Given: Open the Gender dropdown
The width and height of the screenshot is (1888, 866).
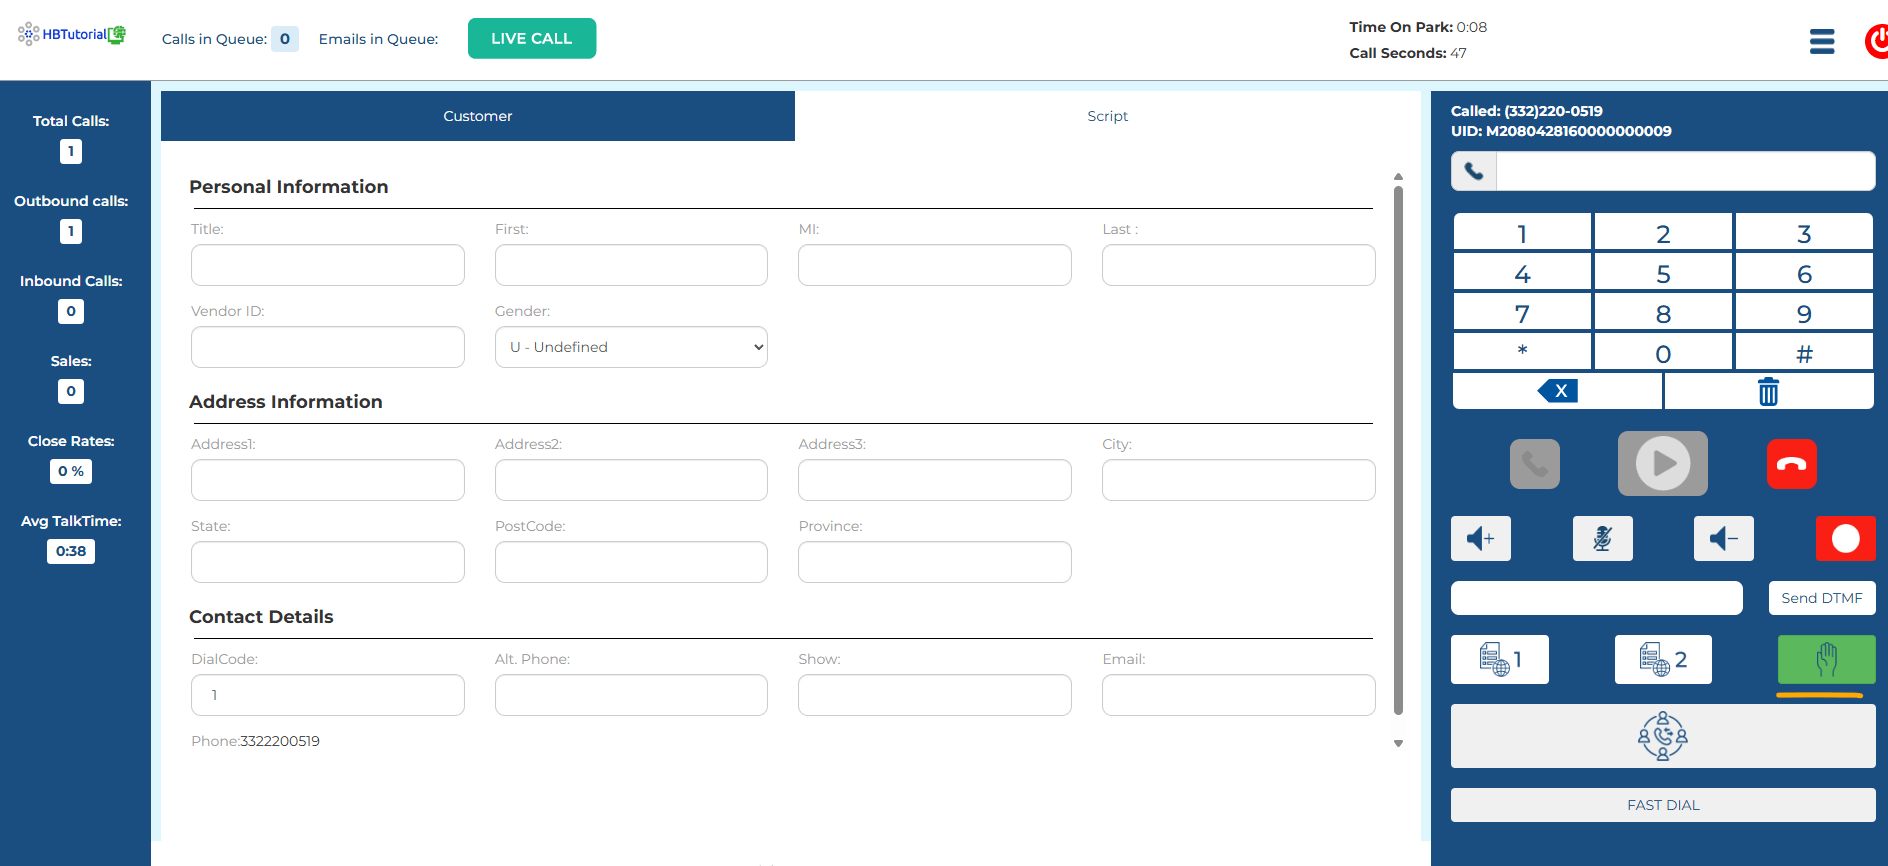Looking at the screenshot, I should click(x=631, y=347).
